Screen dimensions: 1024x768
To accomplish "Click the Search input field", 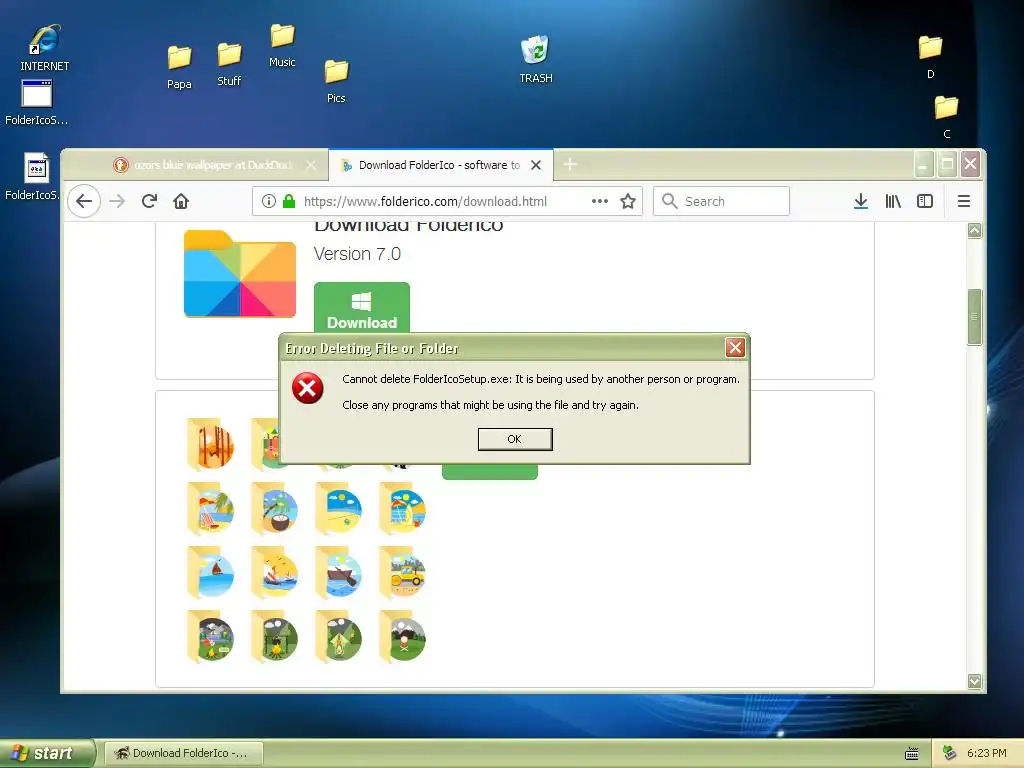I will (721, 201).
